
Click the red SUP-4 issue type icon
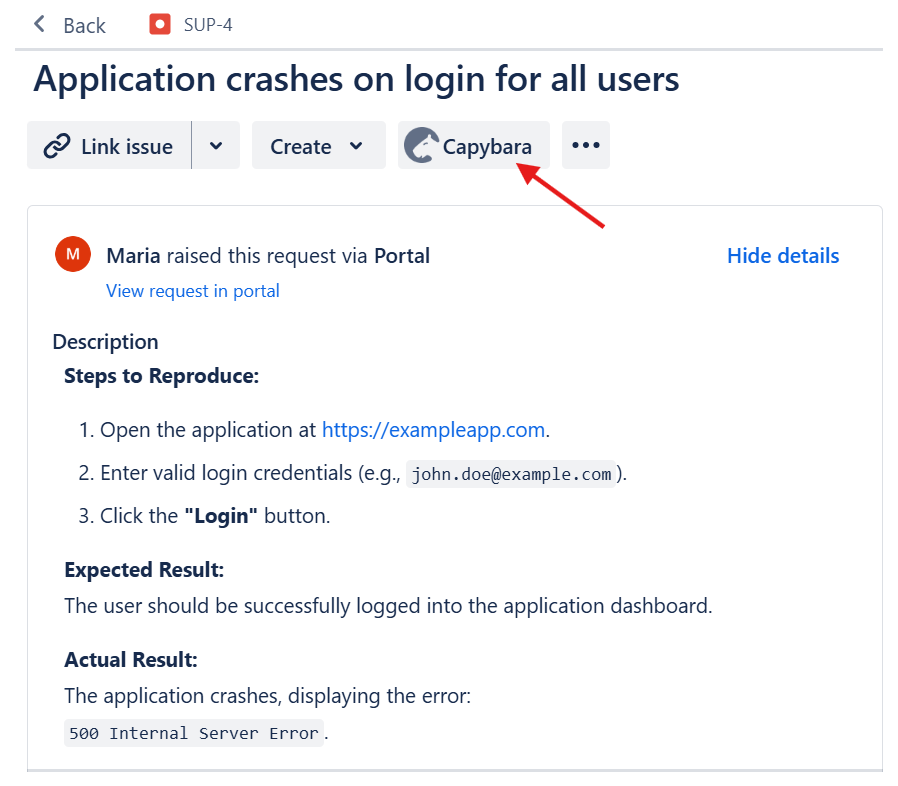160,24
